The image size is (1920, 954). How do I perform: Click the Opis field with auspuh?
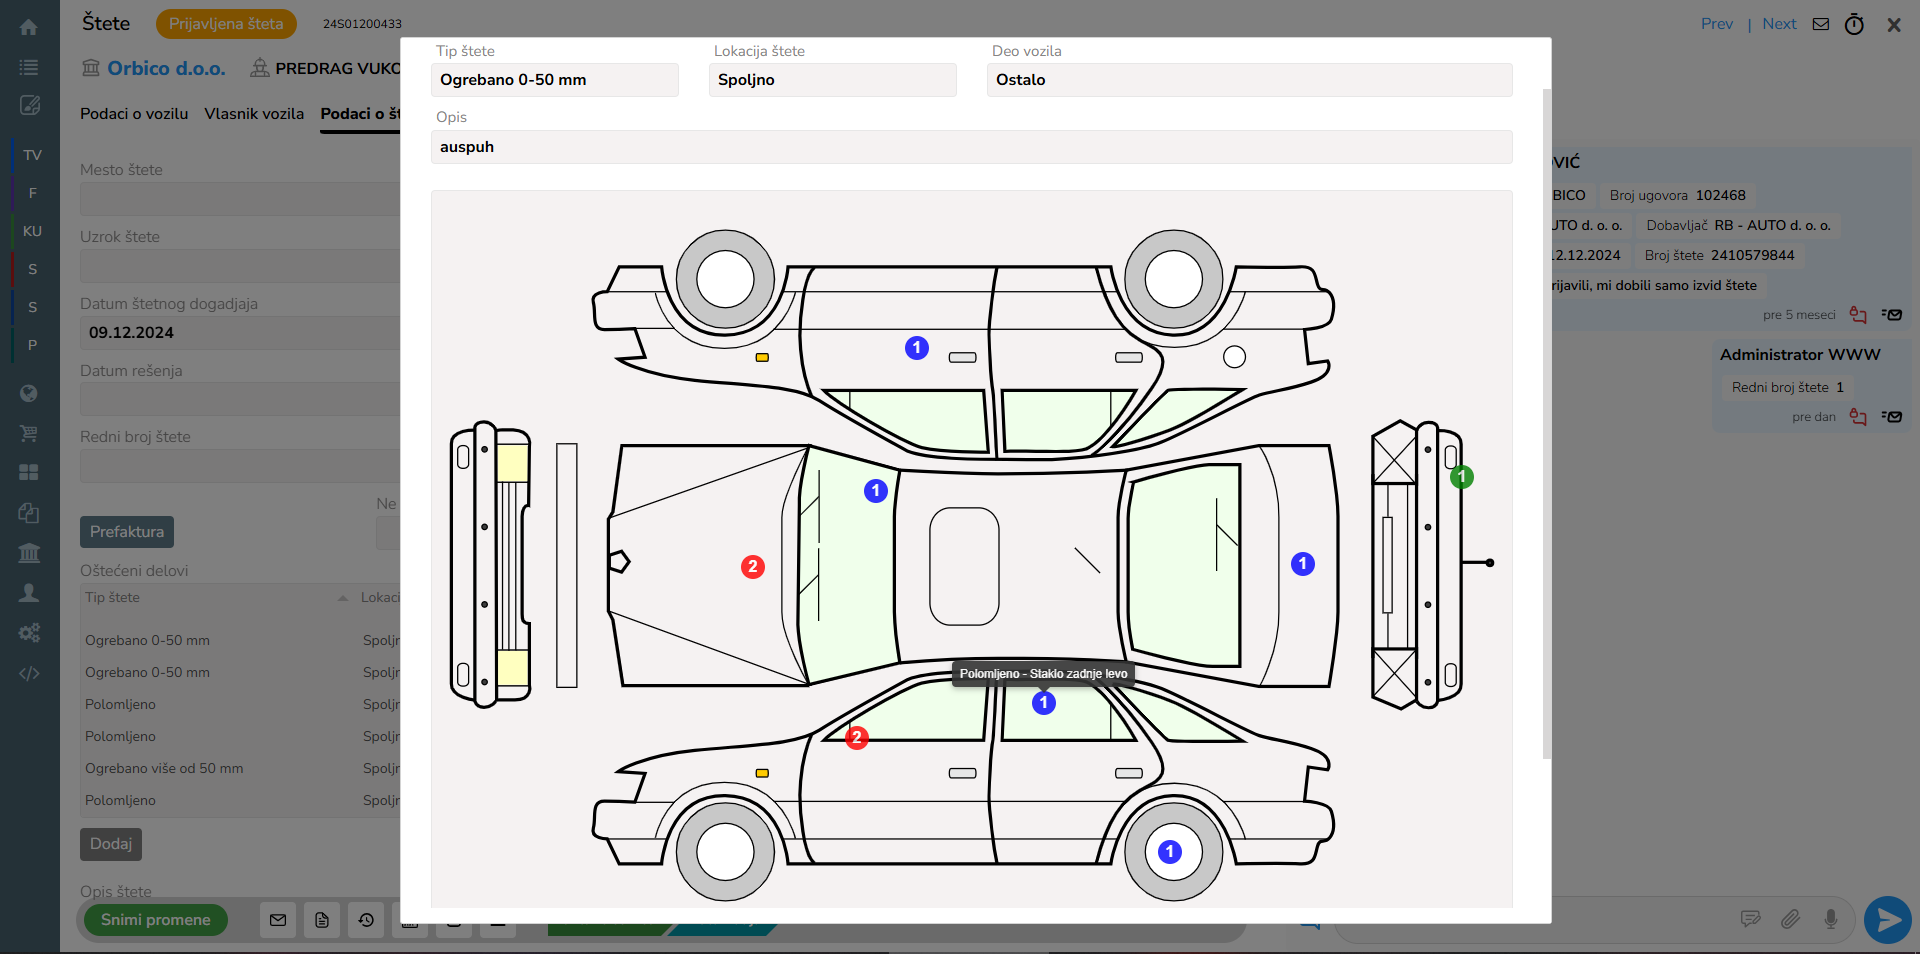(972, 147)
